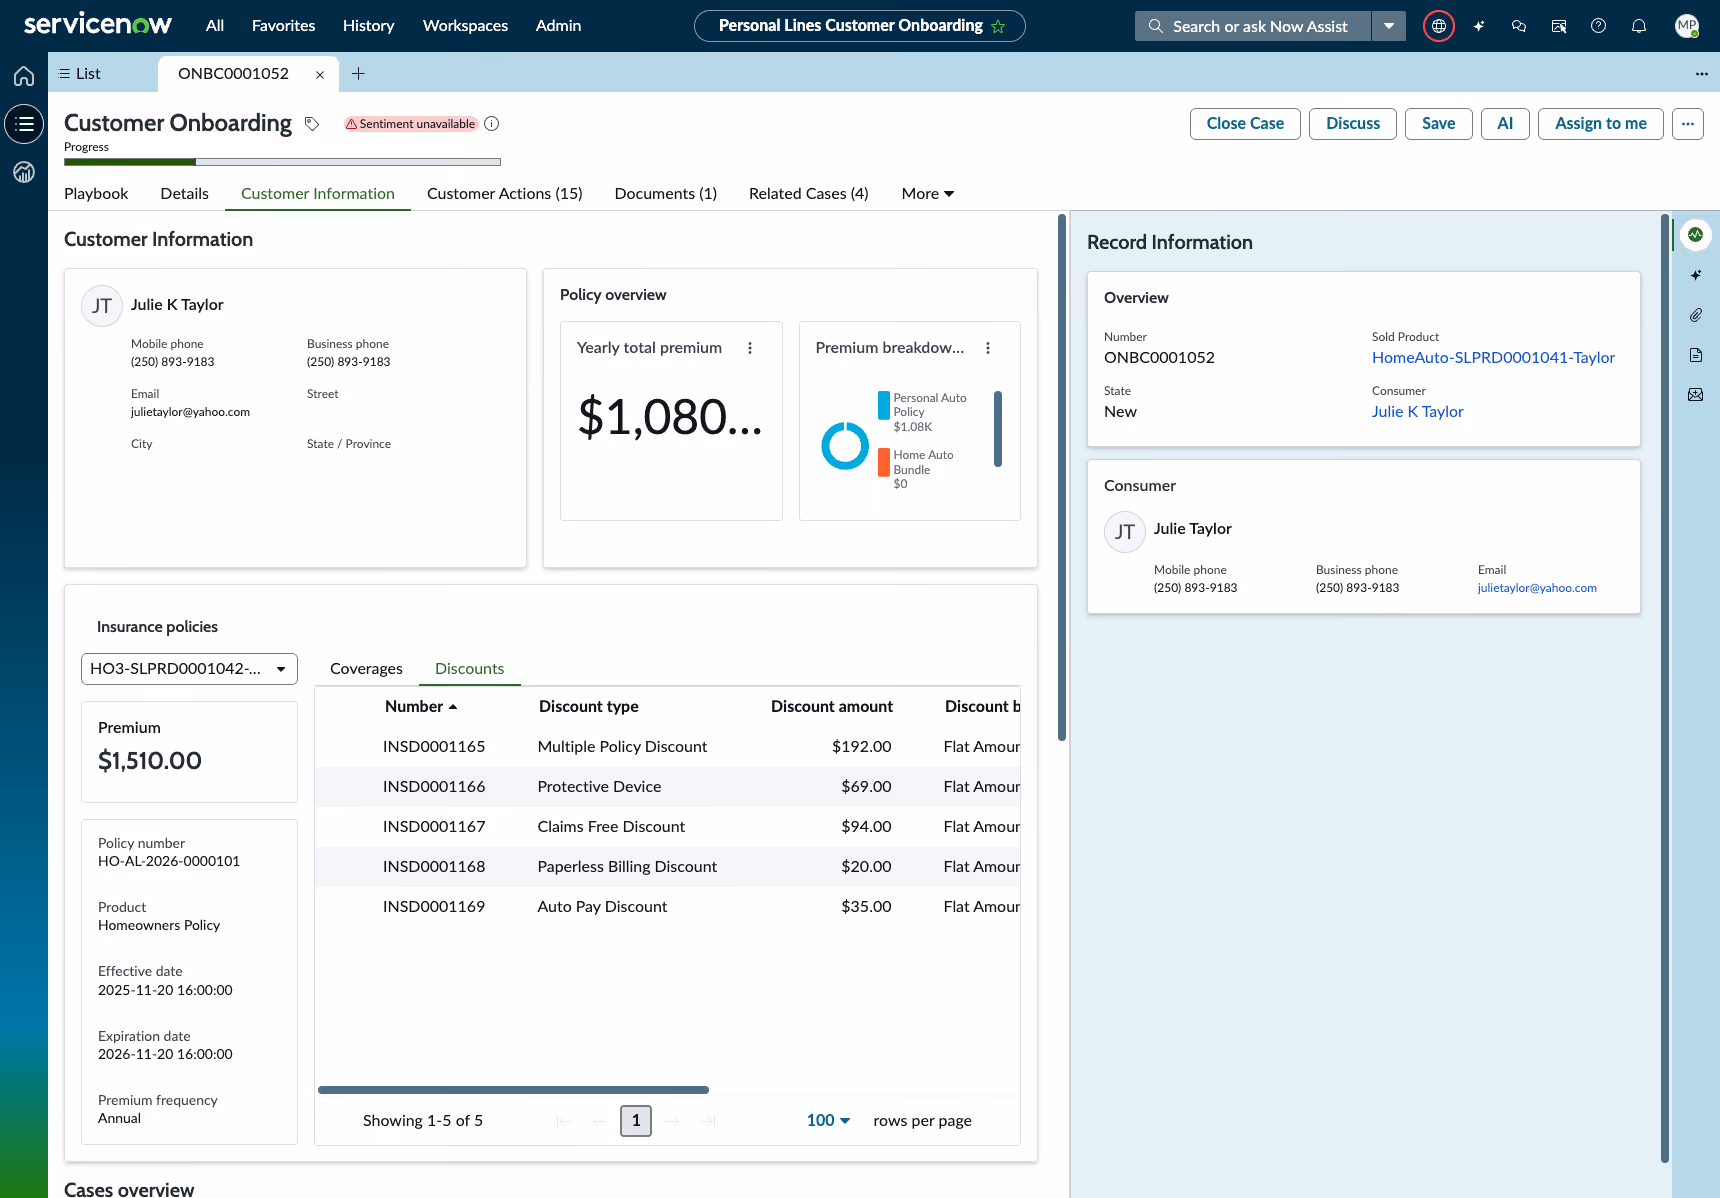Expand the HO3-SLPRD0001042 policy dropdown
This screenshot has width=1720, height=1198.
(189, 669)
